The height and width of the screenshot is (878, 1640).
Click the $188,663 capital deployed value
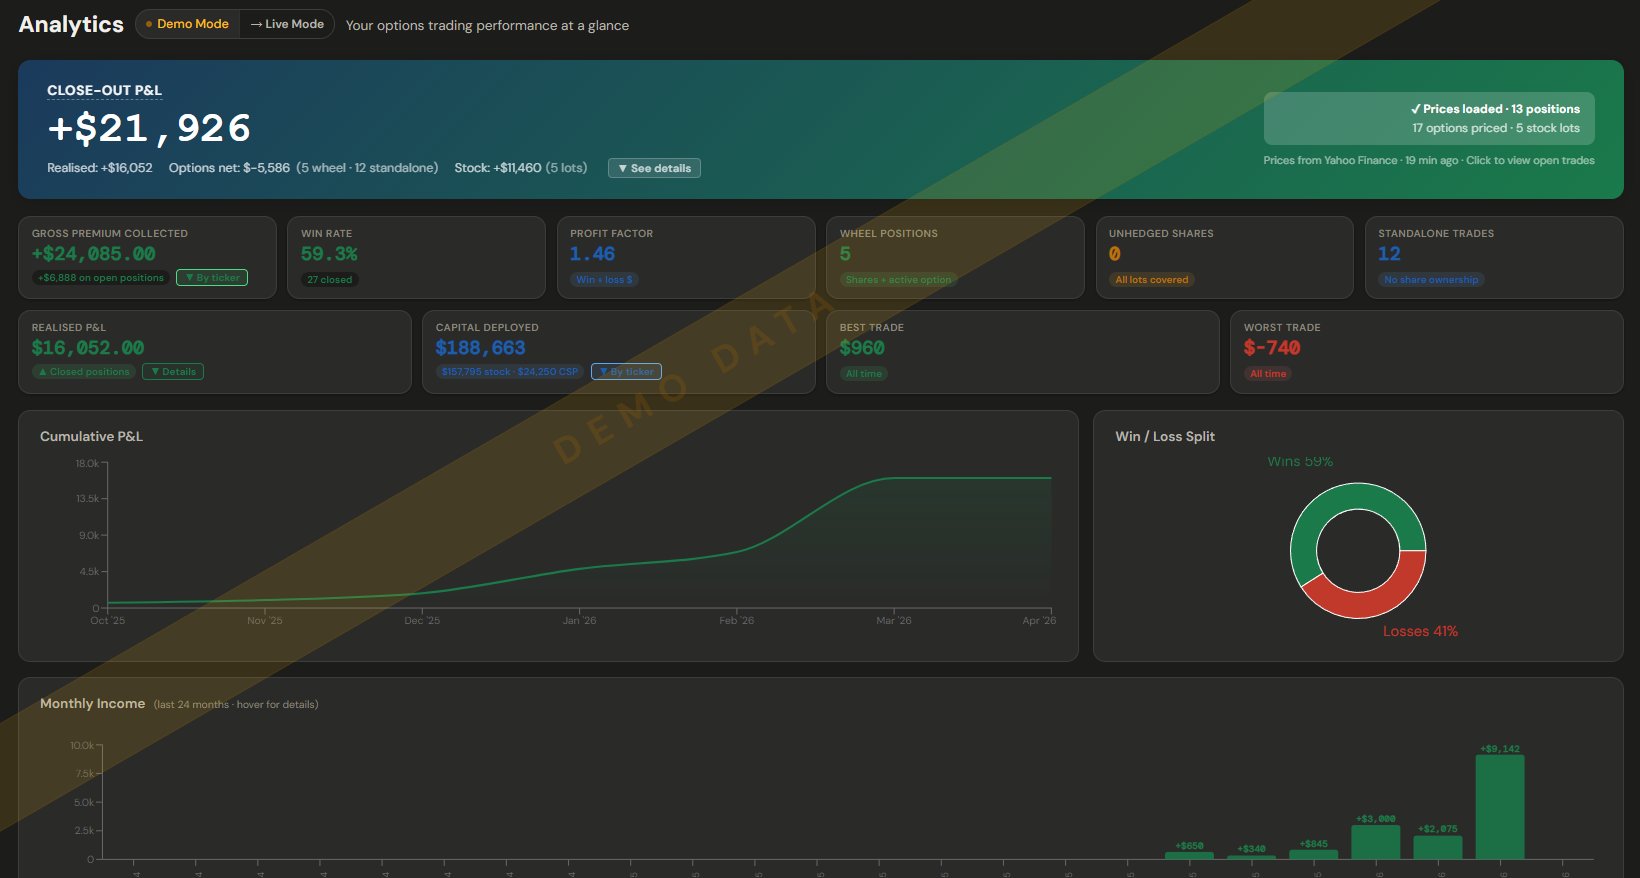tap(480, 348)
